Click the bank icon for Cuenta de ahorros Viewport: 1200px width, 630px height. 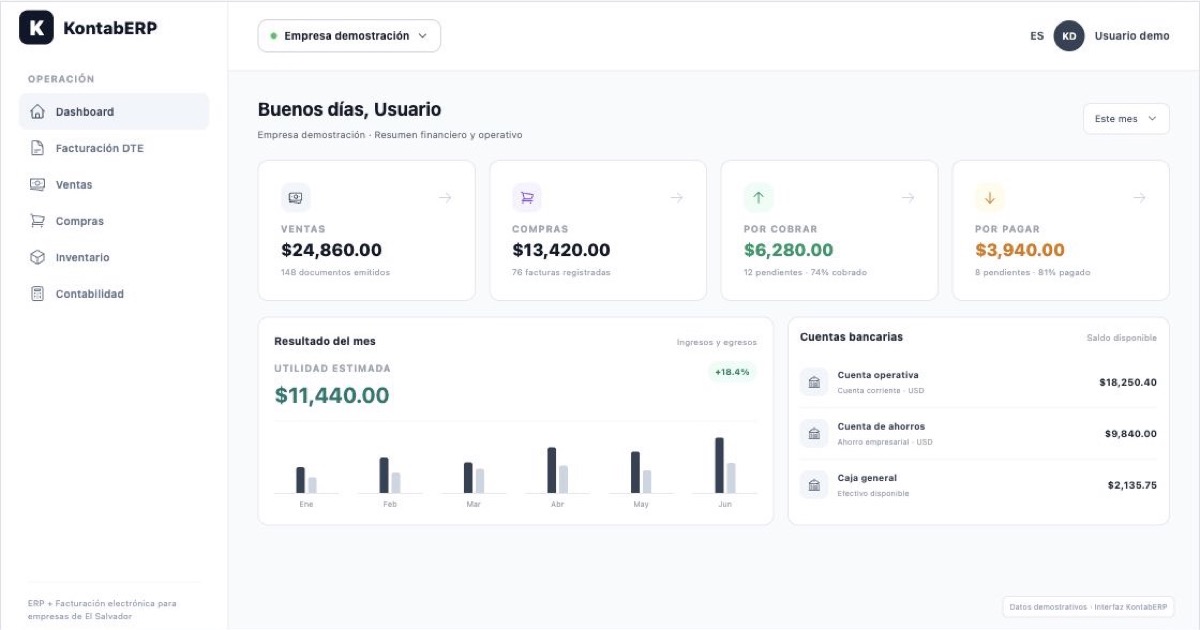(x=814, y=433)
